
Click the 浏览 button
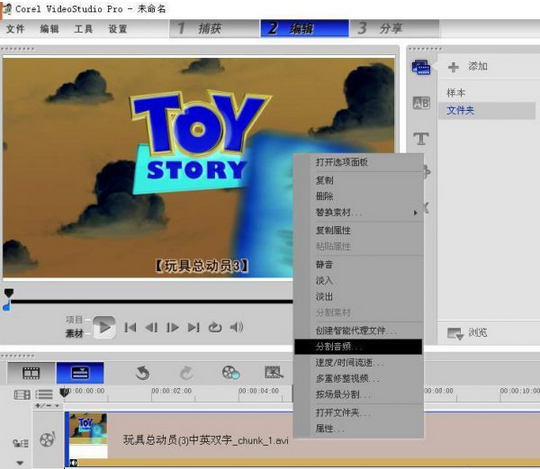[x=477, y=332]
